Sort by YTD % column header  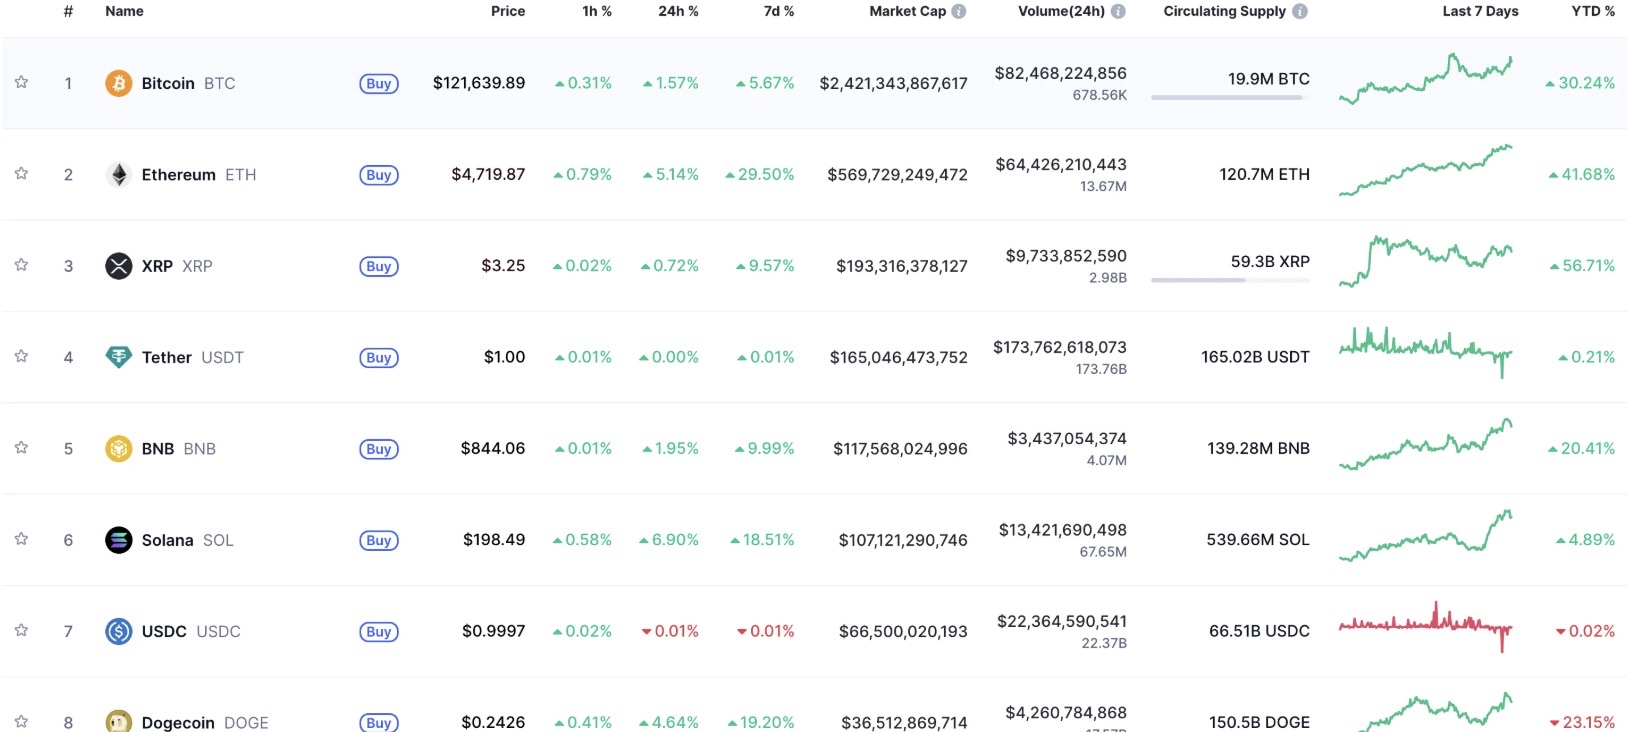tap(1592, 11)
